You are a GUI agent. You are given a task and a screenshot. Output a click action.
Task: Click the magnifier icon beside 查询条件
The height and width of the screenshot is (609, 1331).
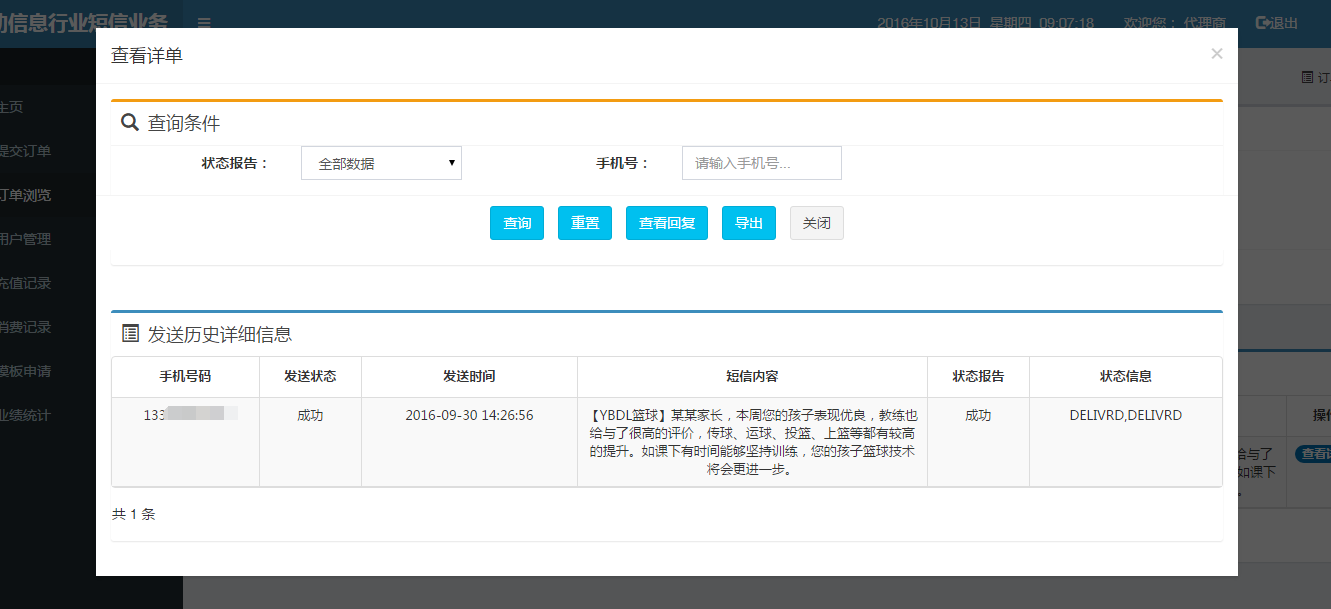[x=130, y=123]
